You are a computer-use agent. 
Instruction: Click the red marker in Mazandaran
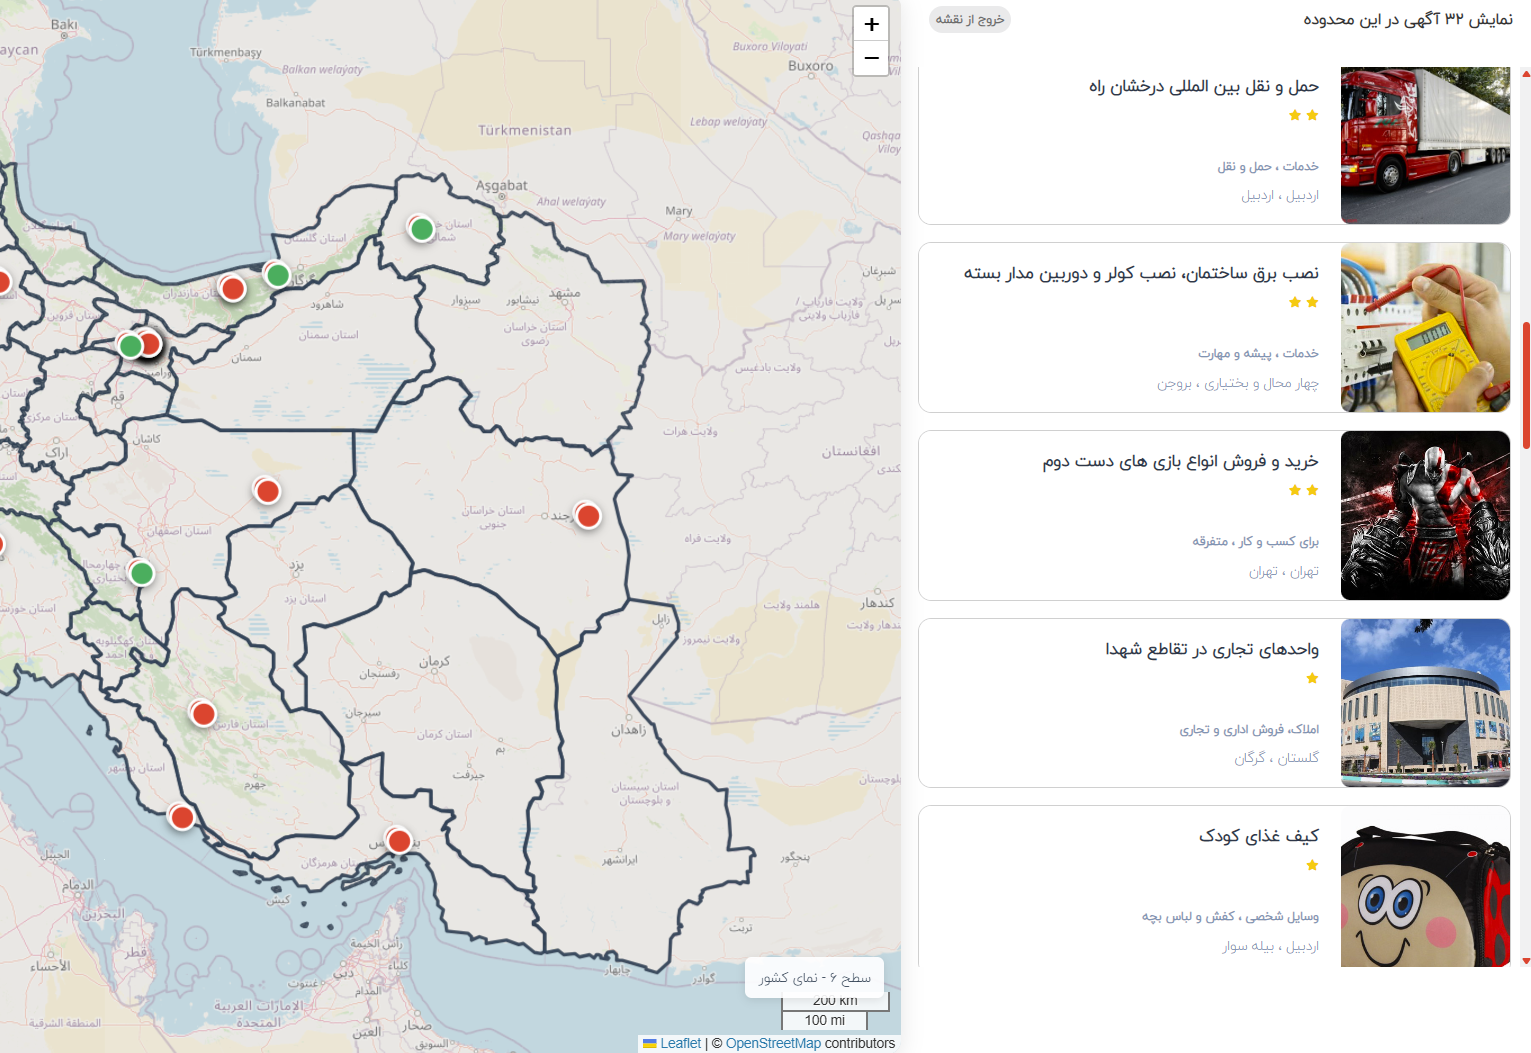pos(233,289)
